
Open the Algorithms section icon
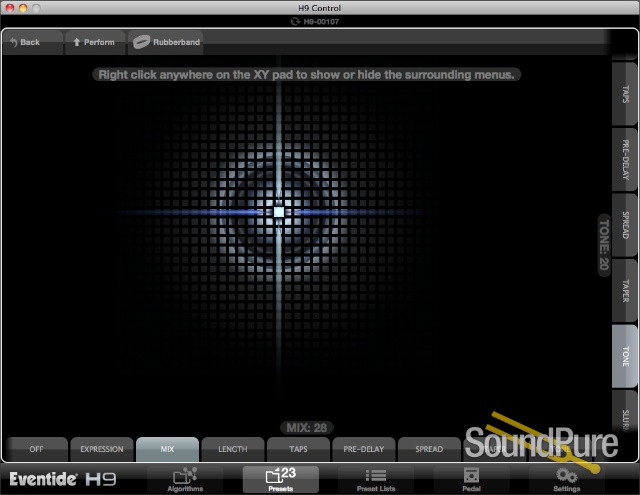pos(184,478)
